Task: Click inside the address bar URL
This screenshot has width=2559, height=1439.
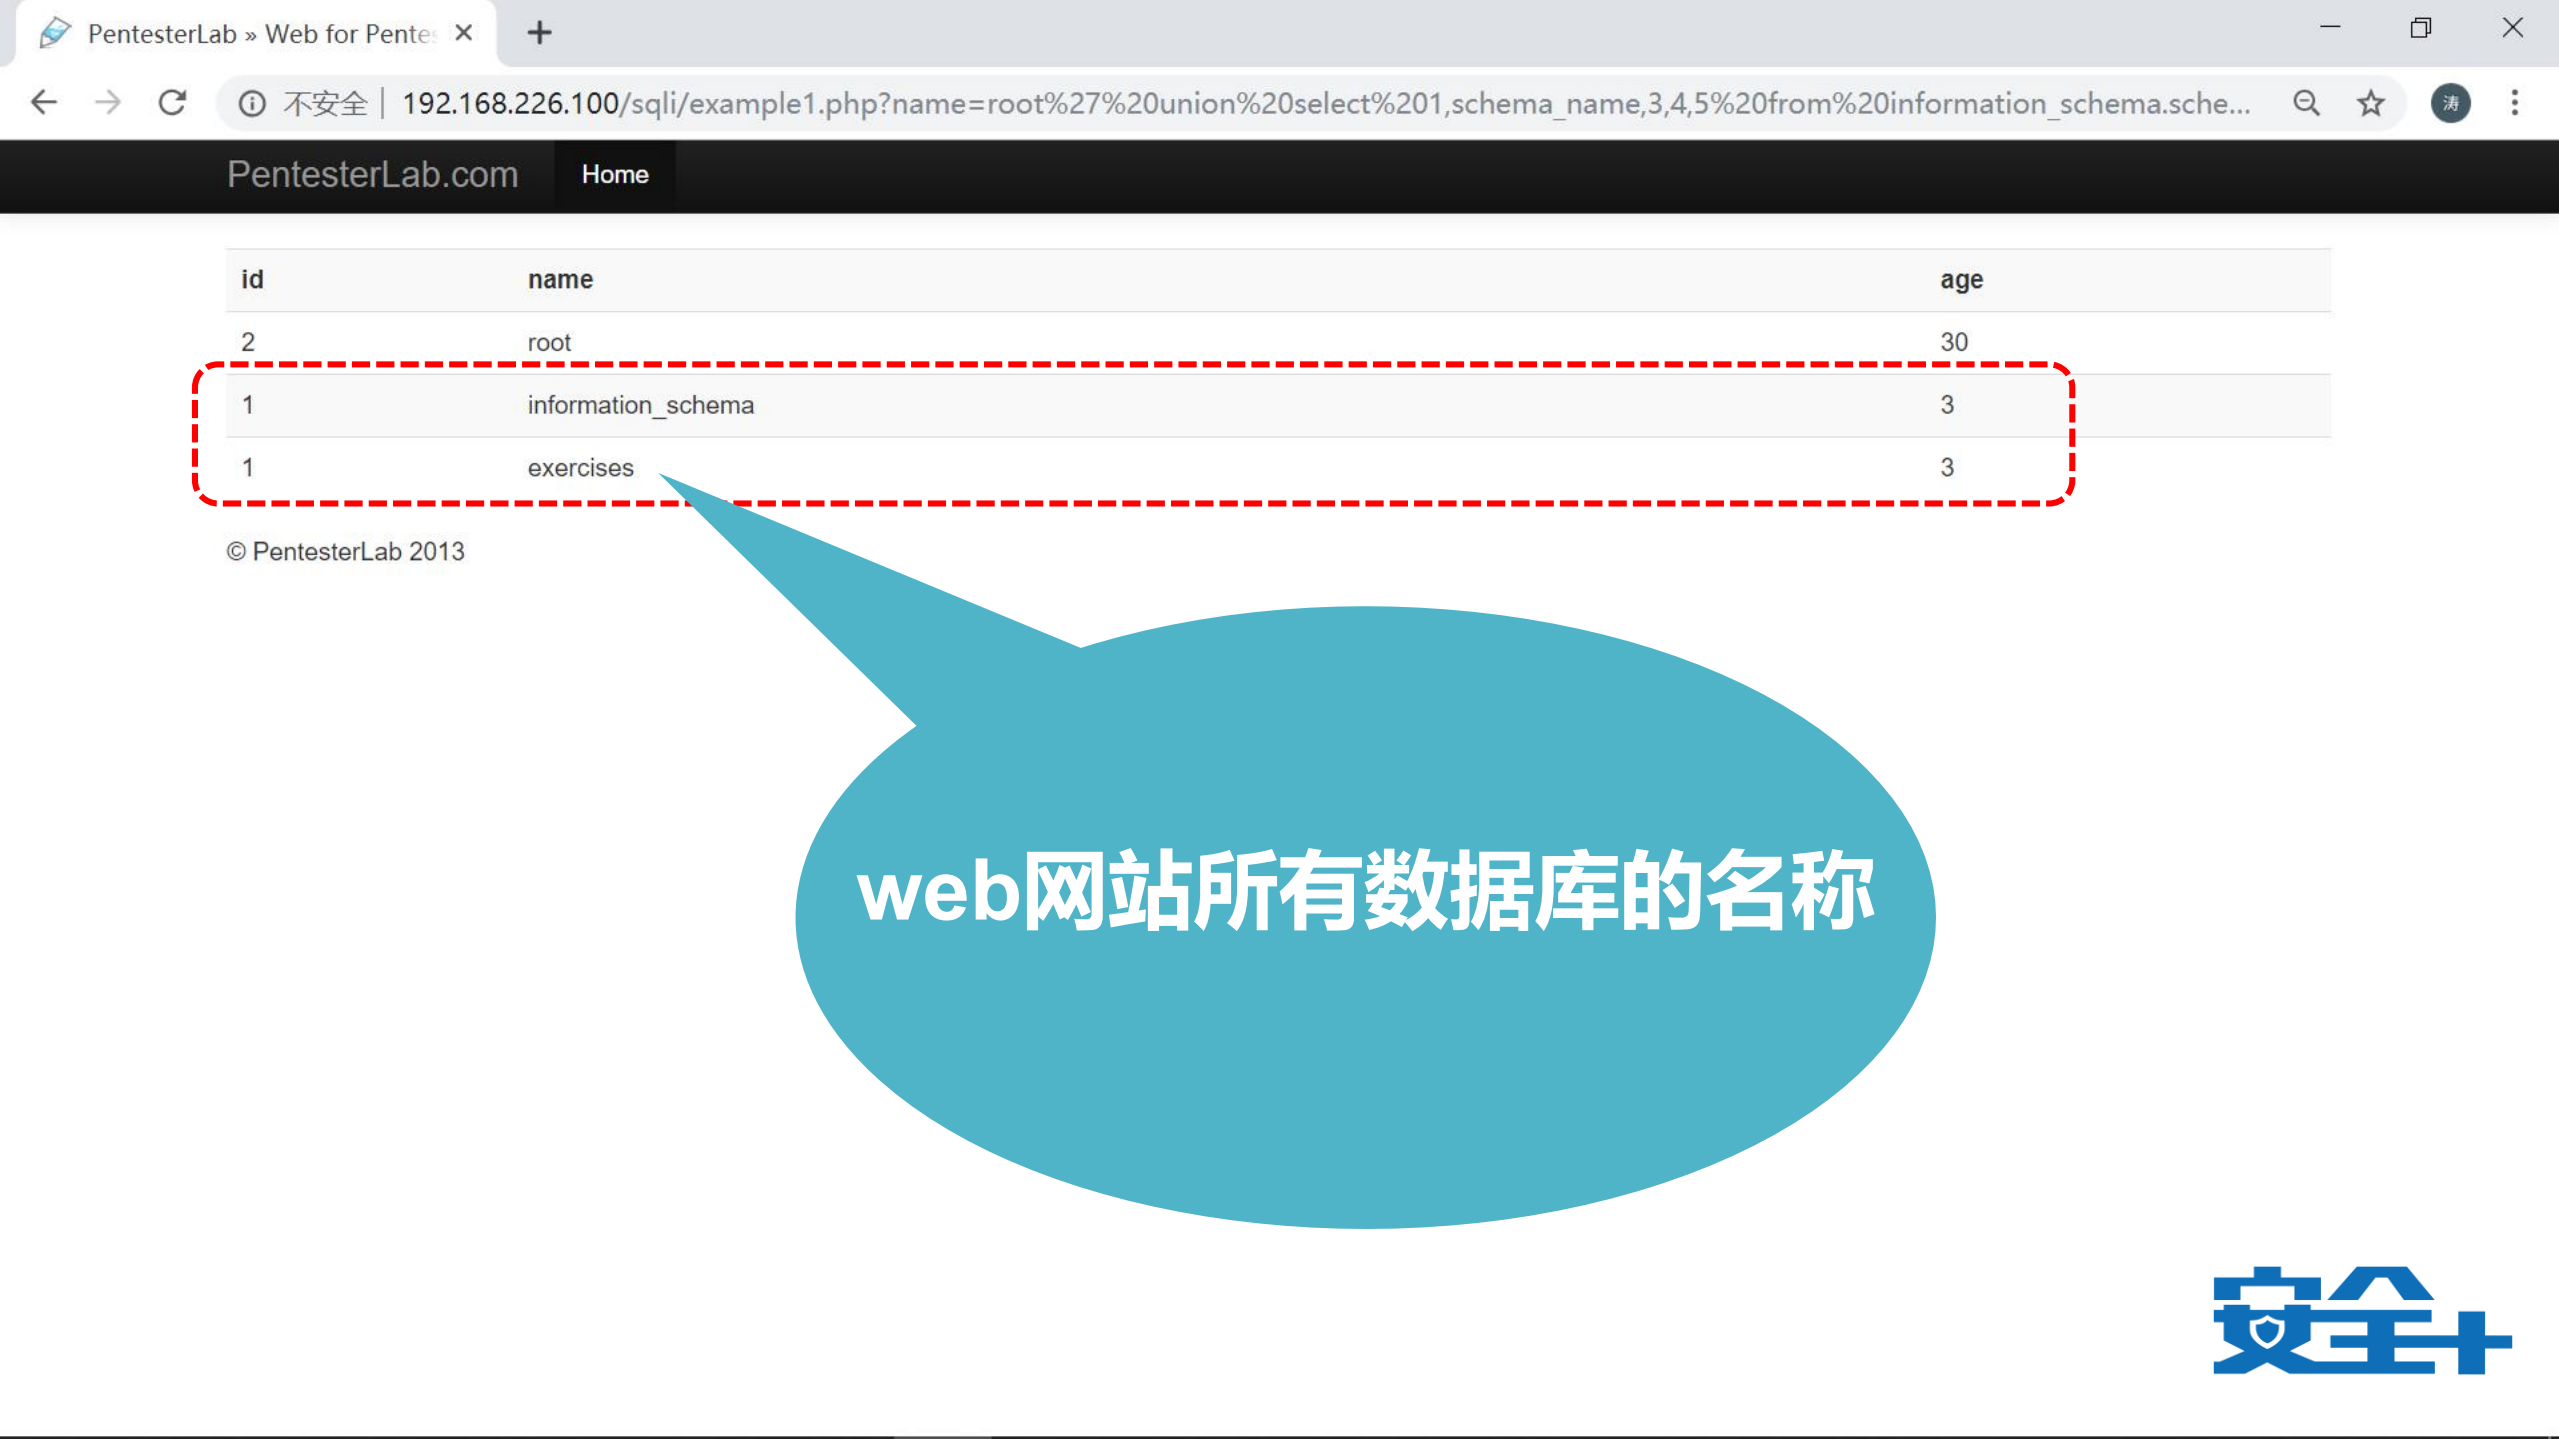Action: [1200, 102]
